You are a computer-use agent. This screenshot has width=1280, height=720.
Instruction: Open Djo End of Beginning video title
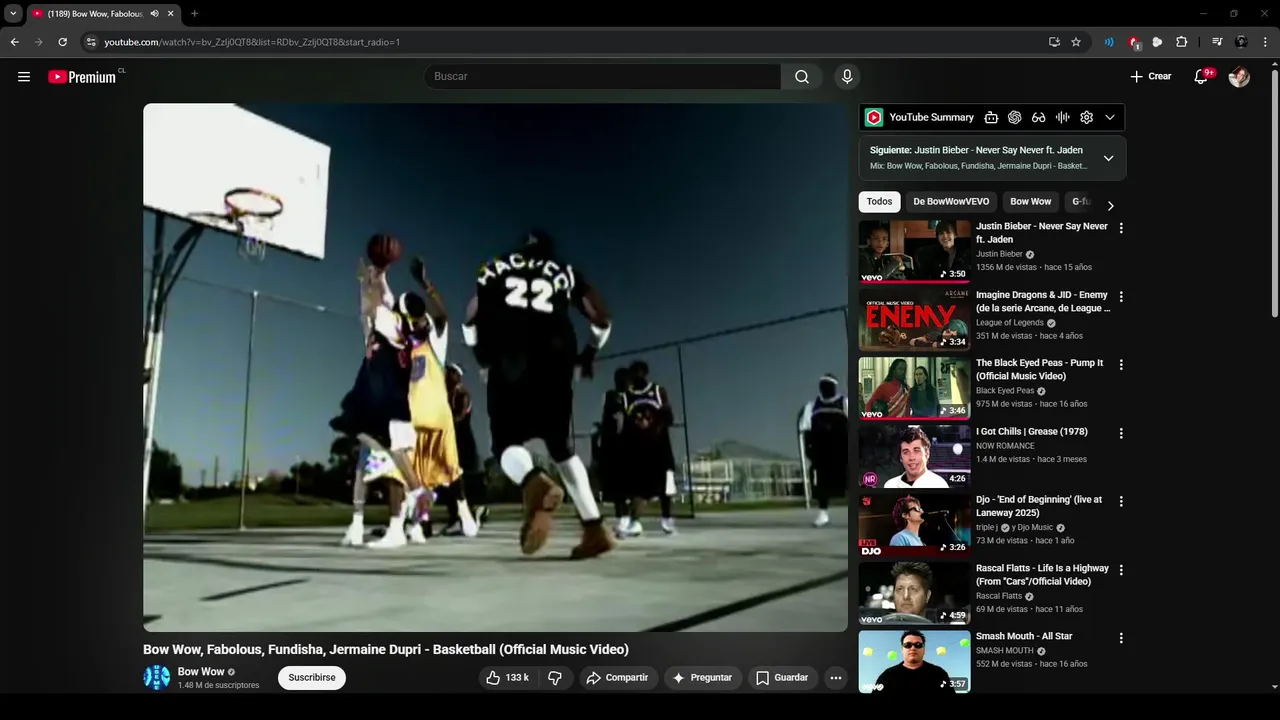pyautogui.click(x=1039, y=506)
